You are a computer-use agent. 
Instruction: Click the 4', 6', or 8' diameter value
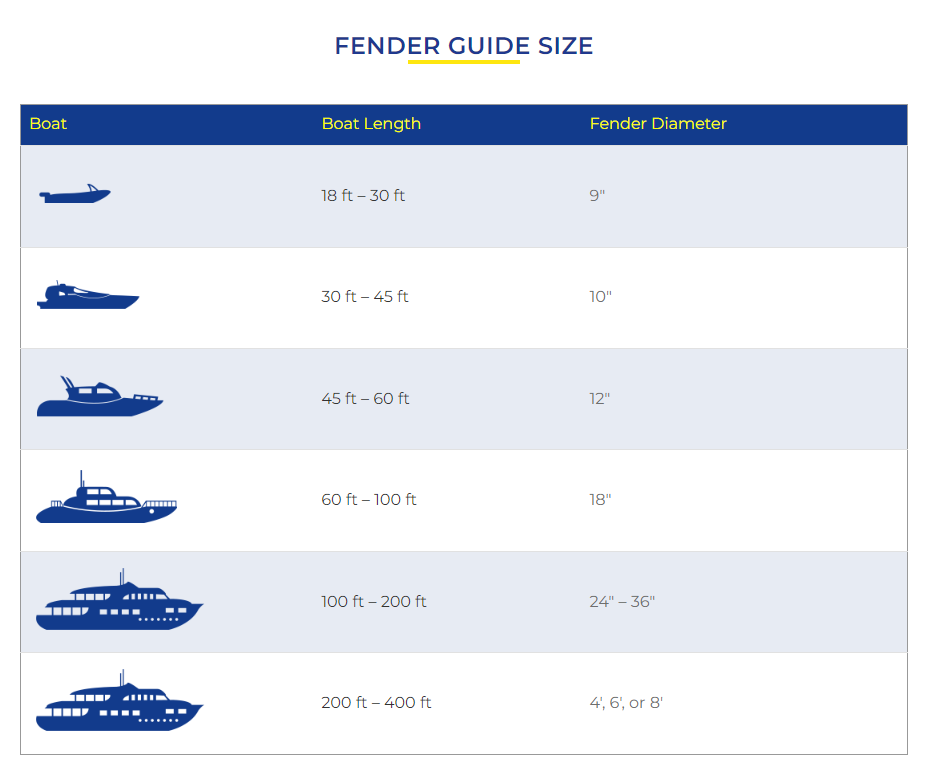point(626,703)
